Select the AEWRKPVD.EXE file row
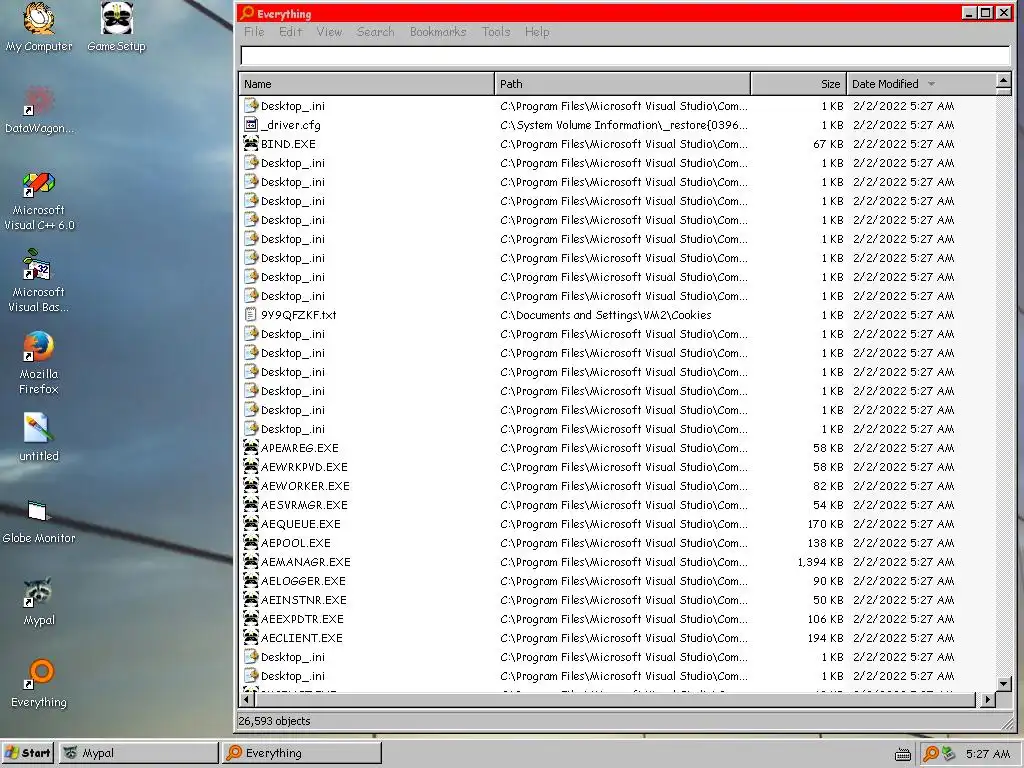Image resolution: width=1024 pixels, height=768 pixels. point(617,466)
